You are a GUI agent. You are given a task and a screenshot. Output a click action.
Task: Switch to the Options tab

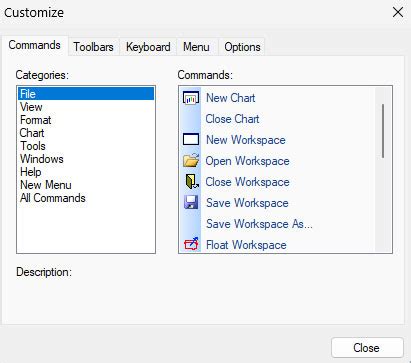[242, 47]
